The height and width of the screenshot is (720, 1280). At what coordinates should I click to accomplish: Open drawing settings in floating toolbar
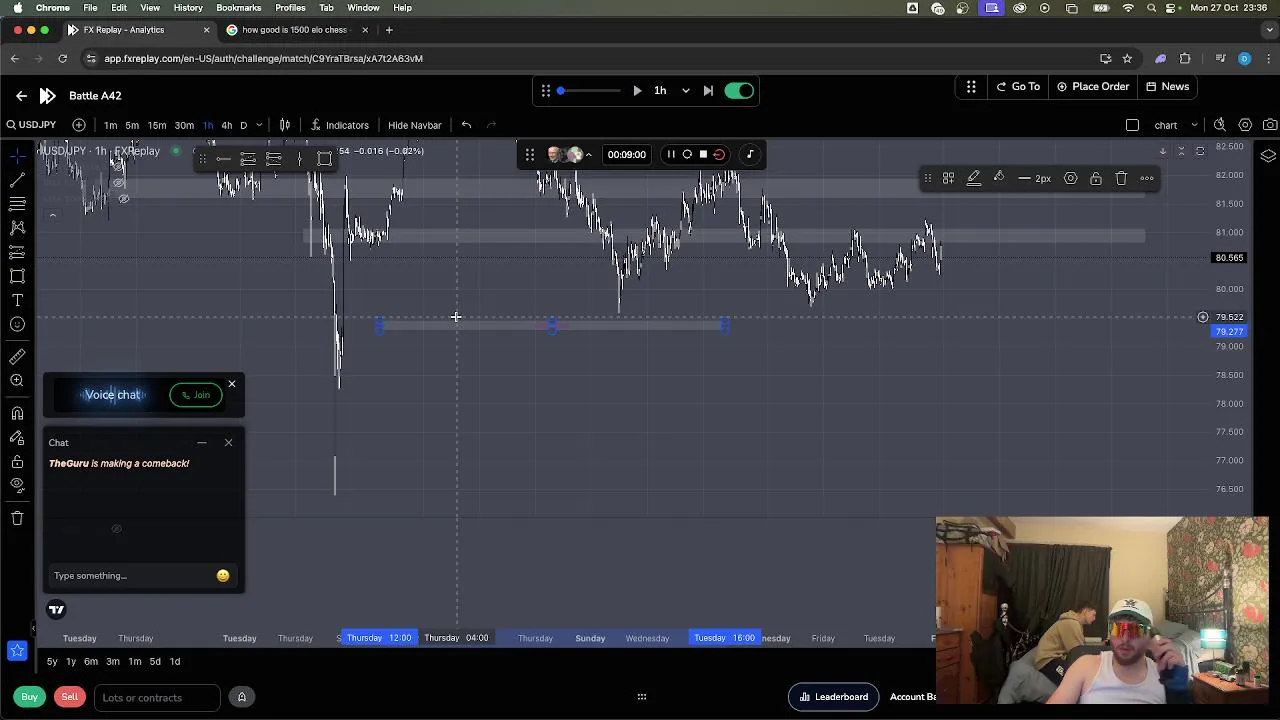(1070, 178)
